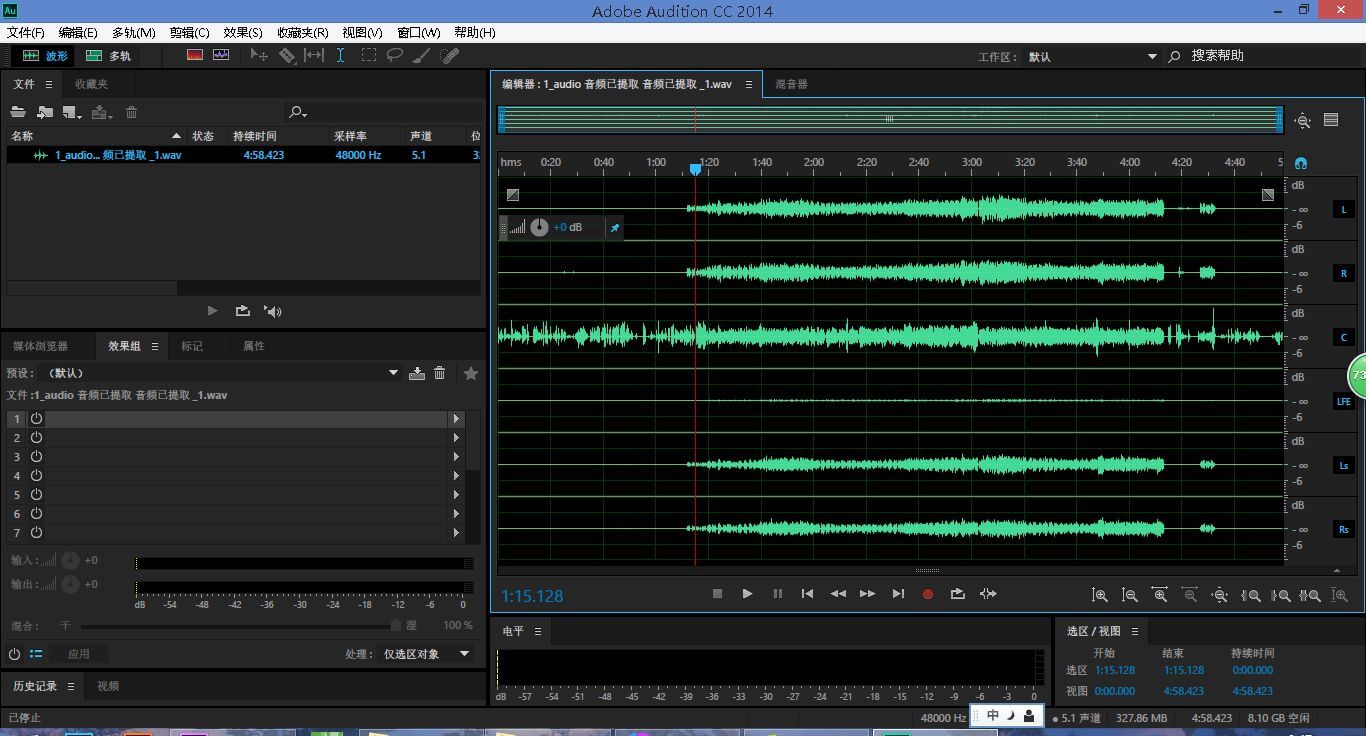Open editor tab panel menu

click(748, 85)
